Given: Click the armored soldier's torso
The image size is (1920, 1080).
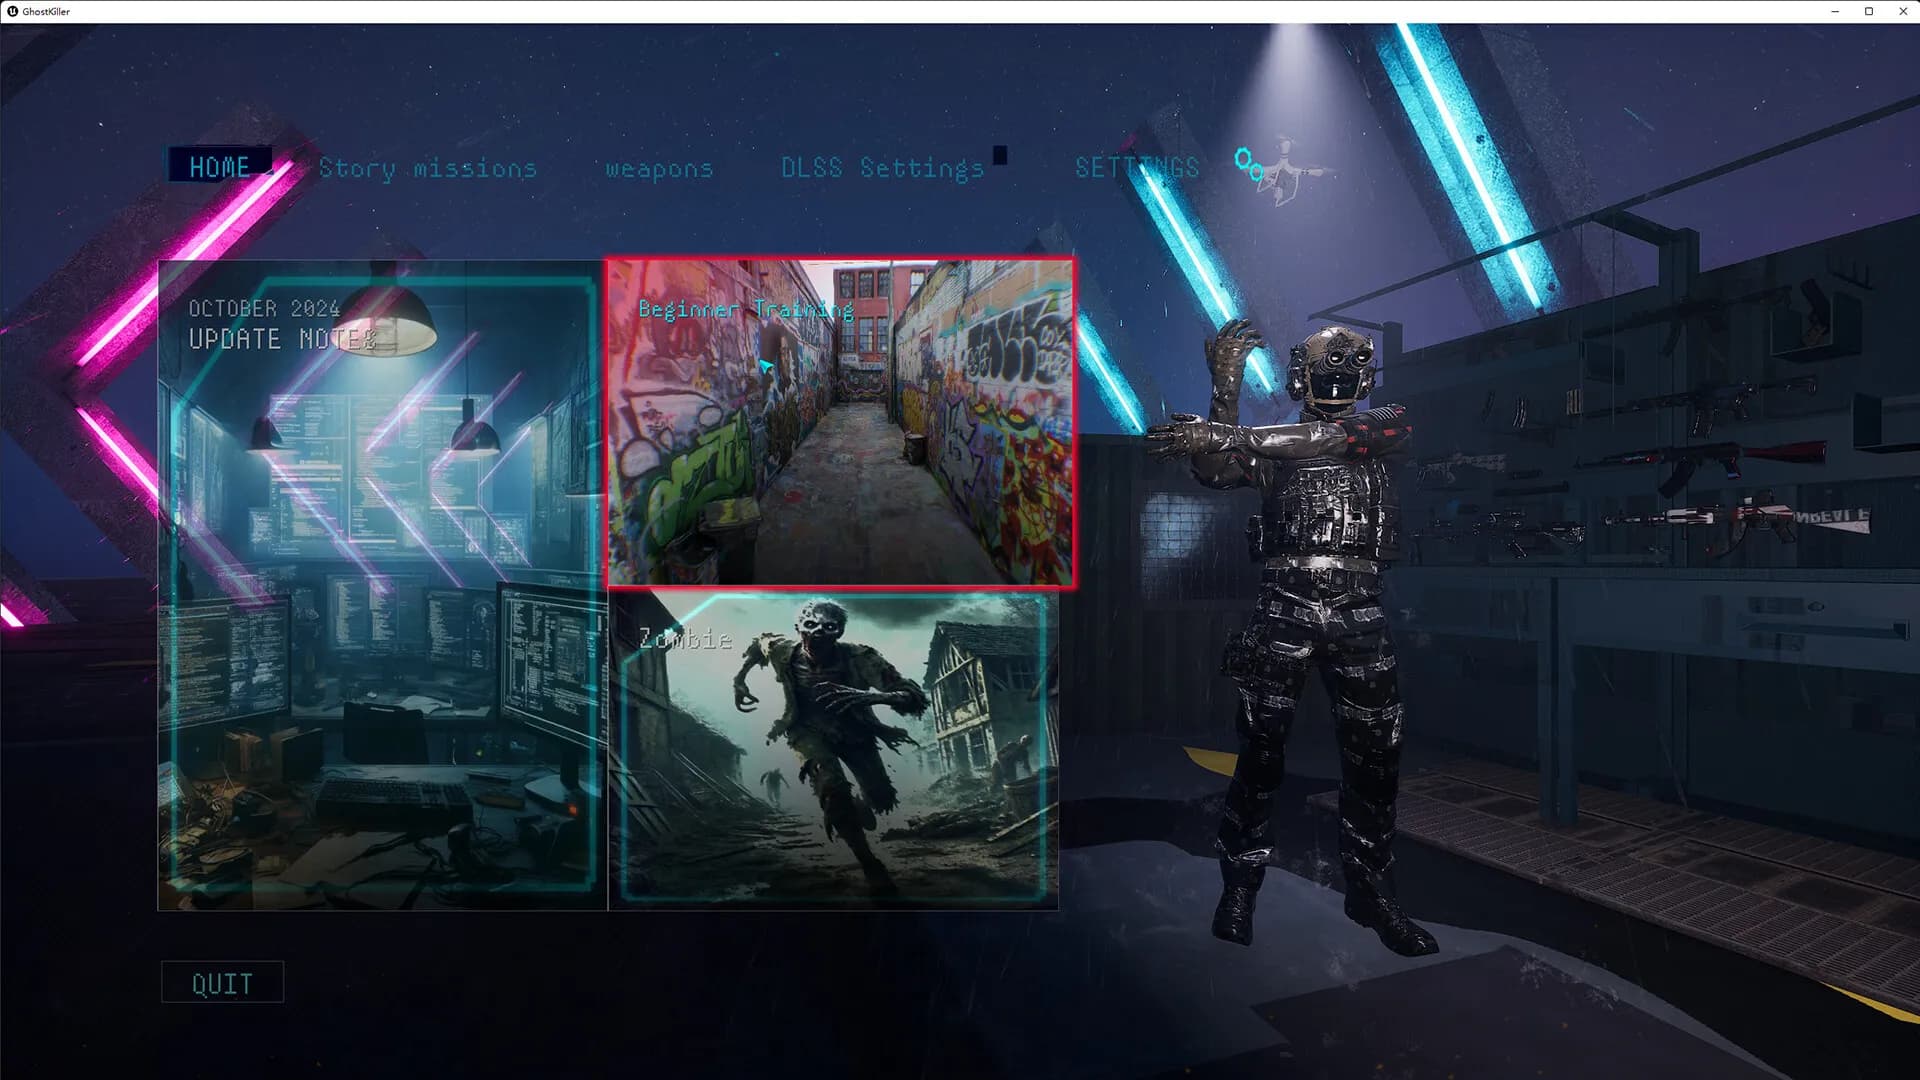Looking at the screenshot, I should pos(1325,510).
